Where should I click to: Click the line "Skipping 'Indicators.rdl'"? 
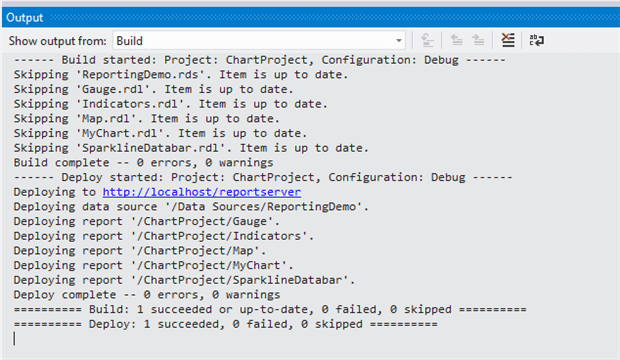tap(170, 104)
